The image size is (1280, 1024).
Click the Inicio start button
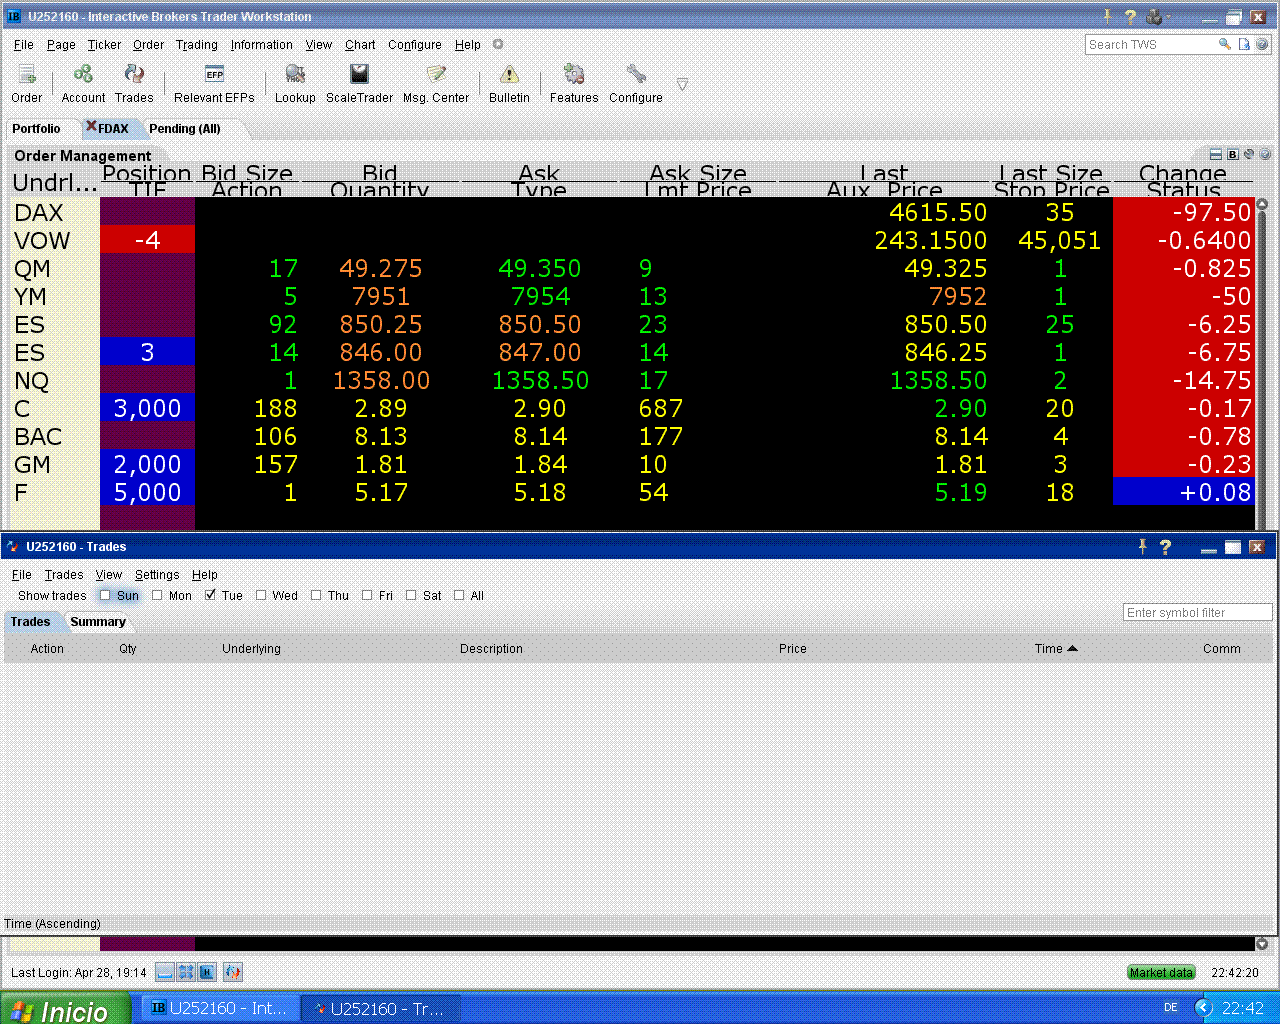(66, 1009)
